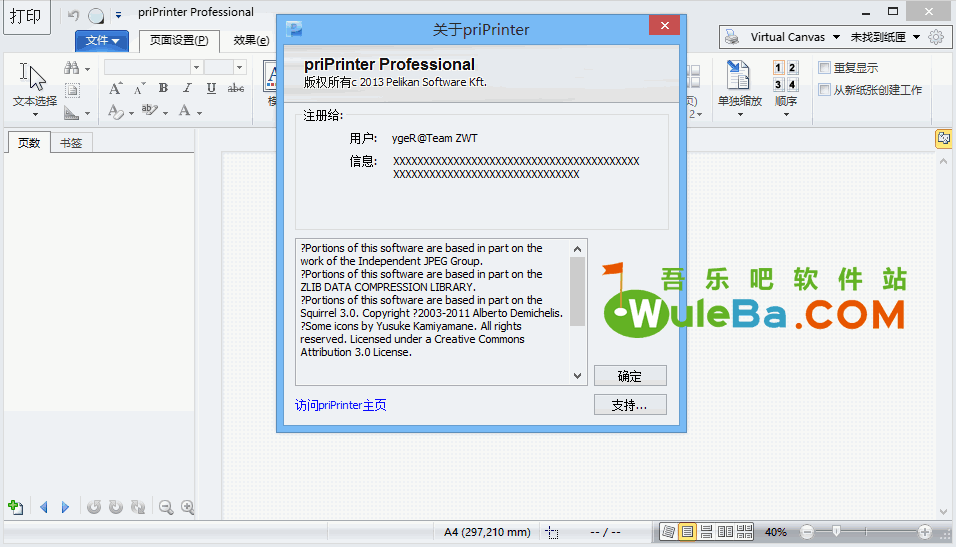The image size is (956, 547).
Task: Decrease font size with shrink-font icon
Action: 139,89
